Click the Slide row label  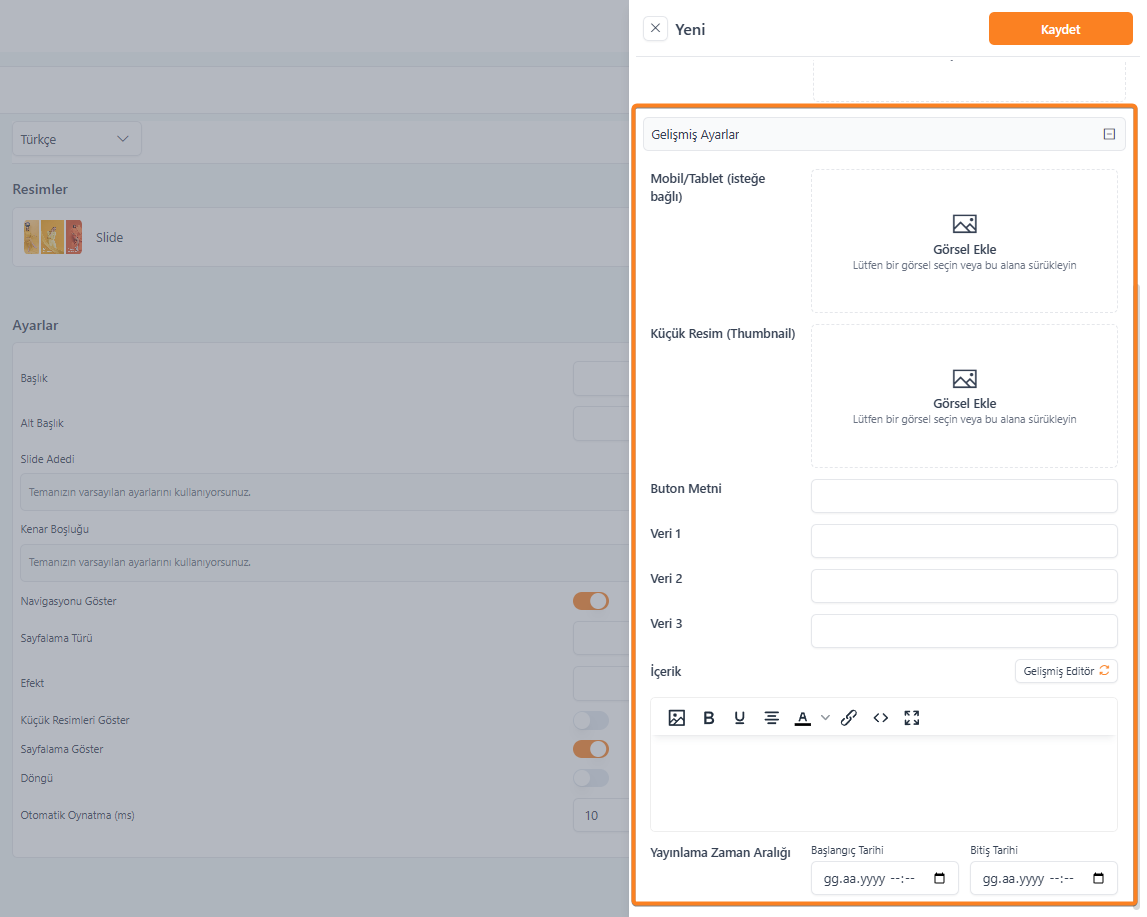point(110,238)
